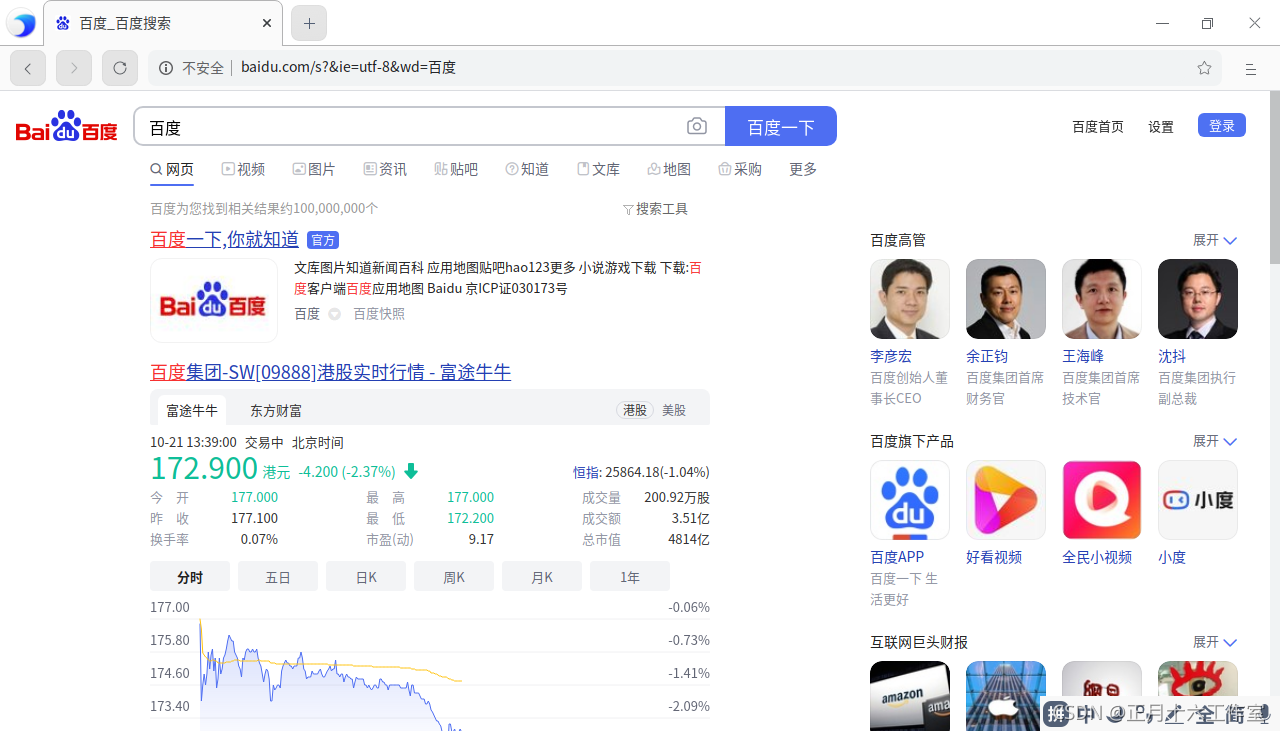Click the 百度APP product icon

910,500
